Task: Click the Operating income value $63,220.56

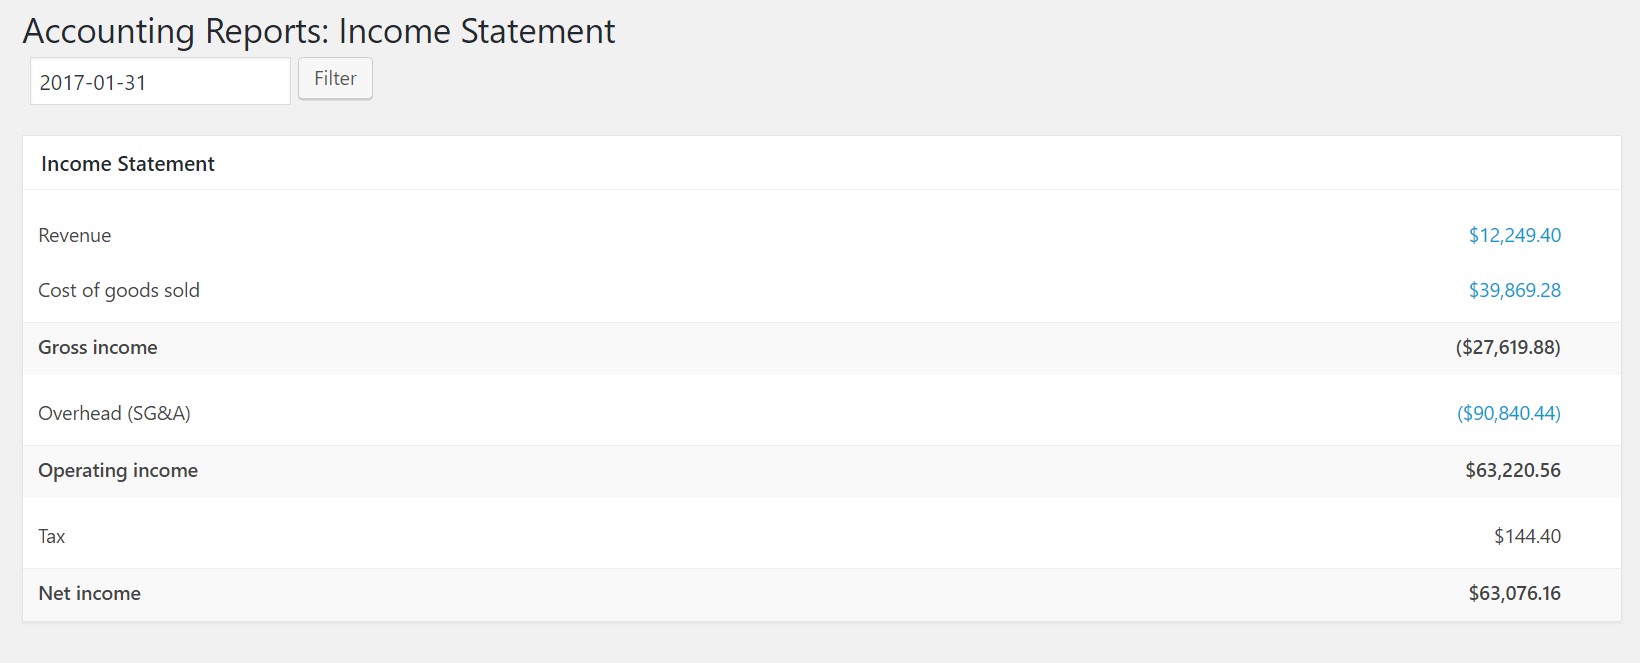Action: pos(1512,470)
